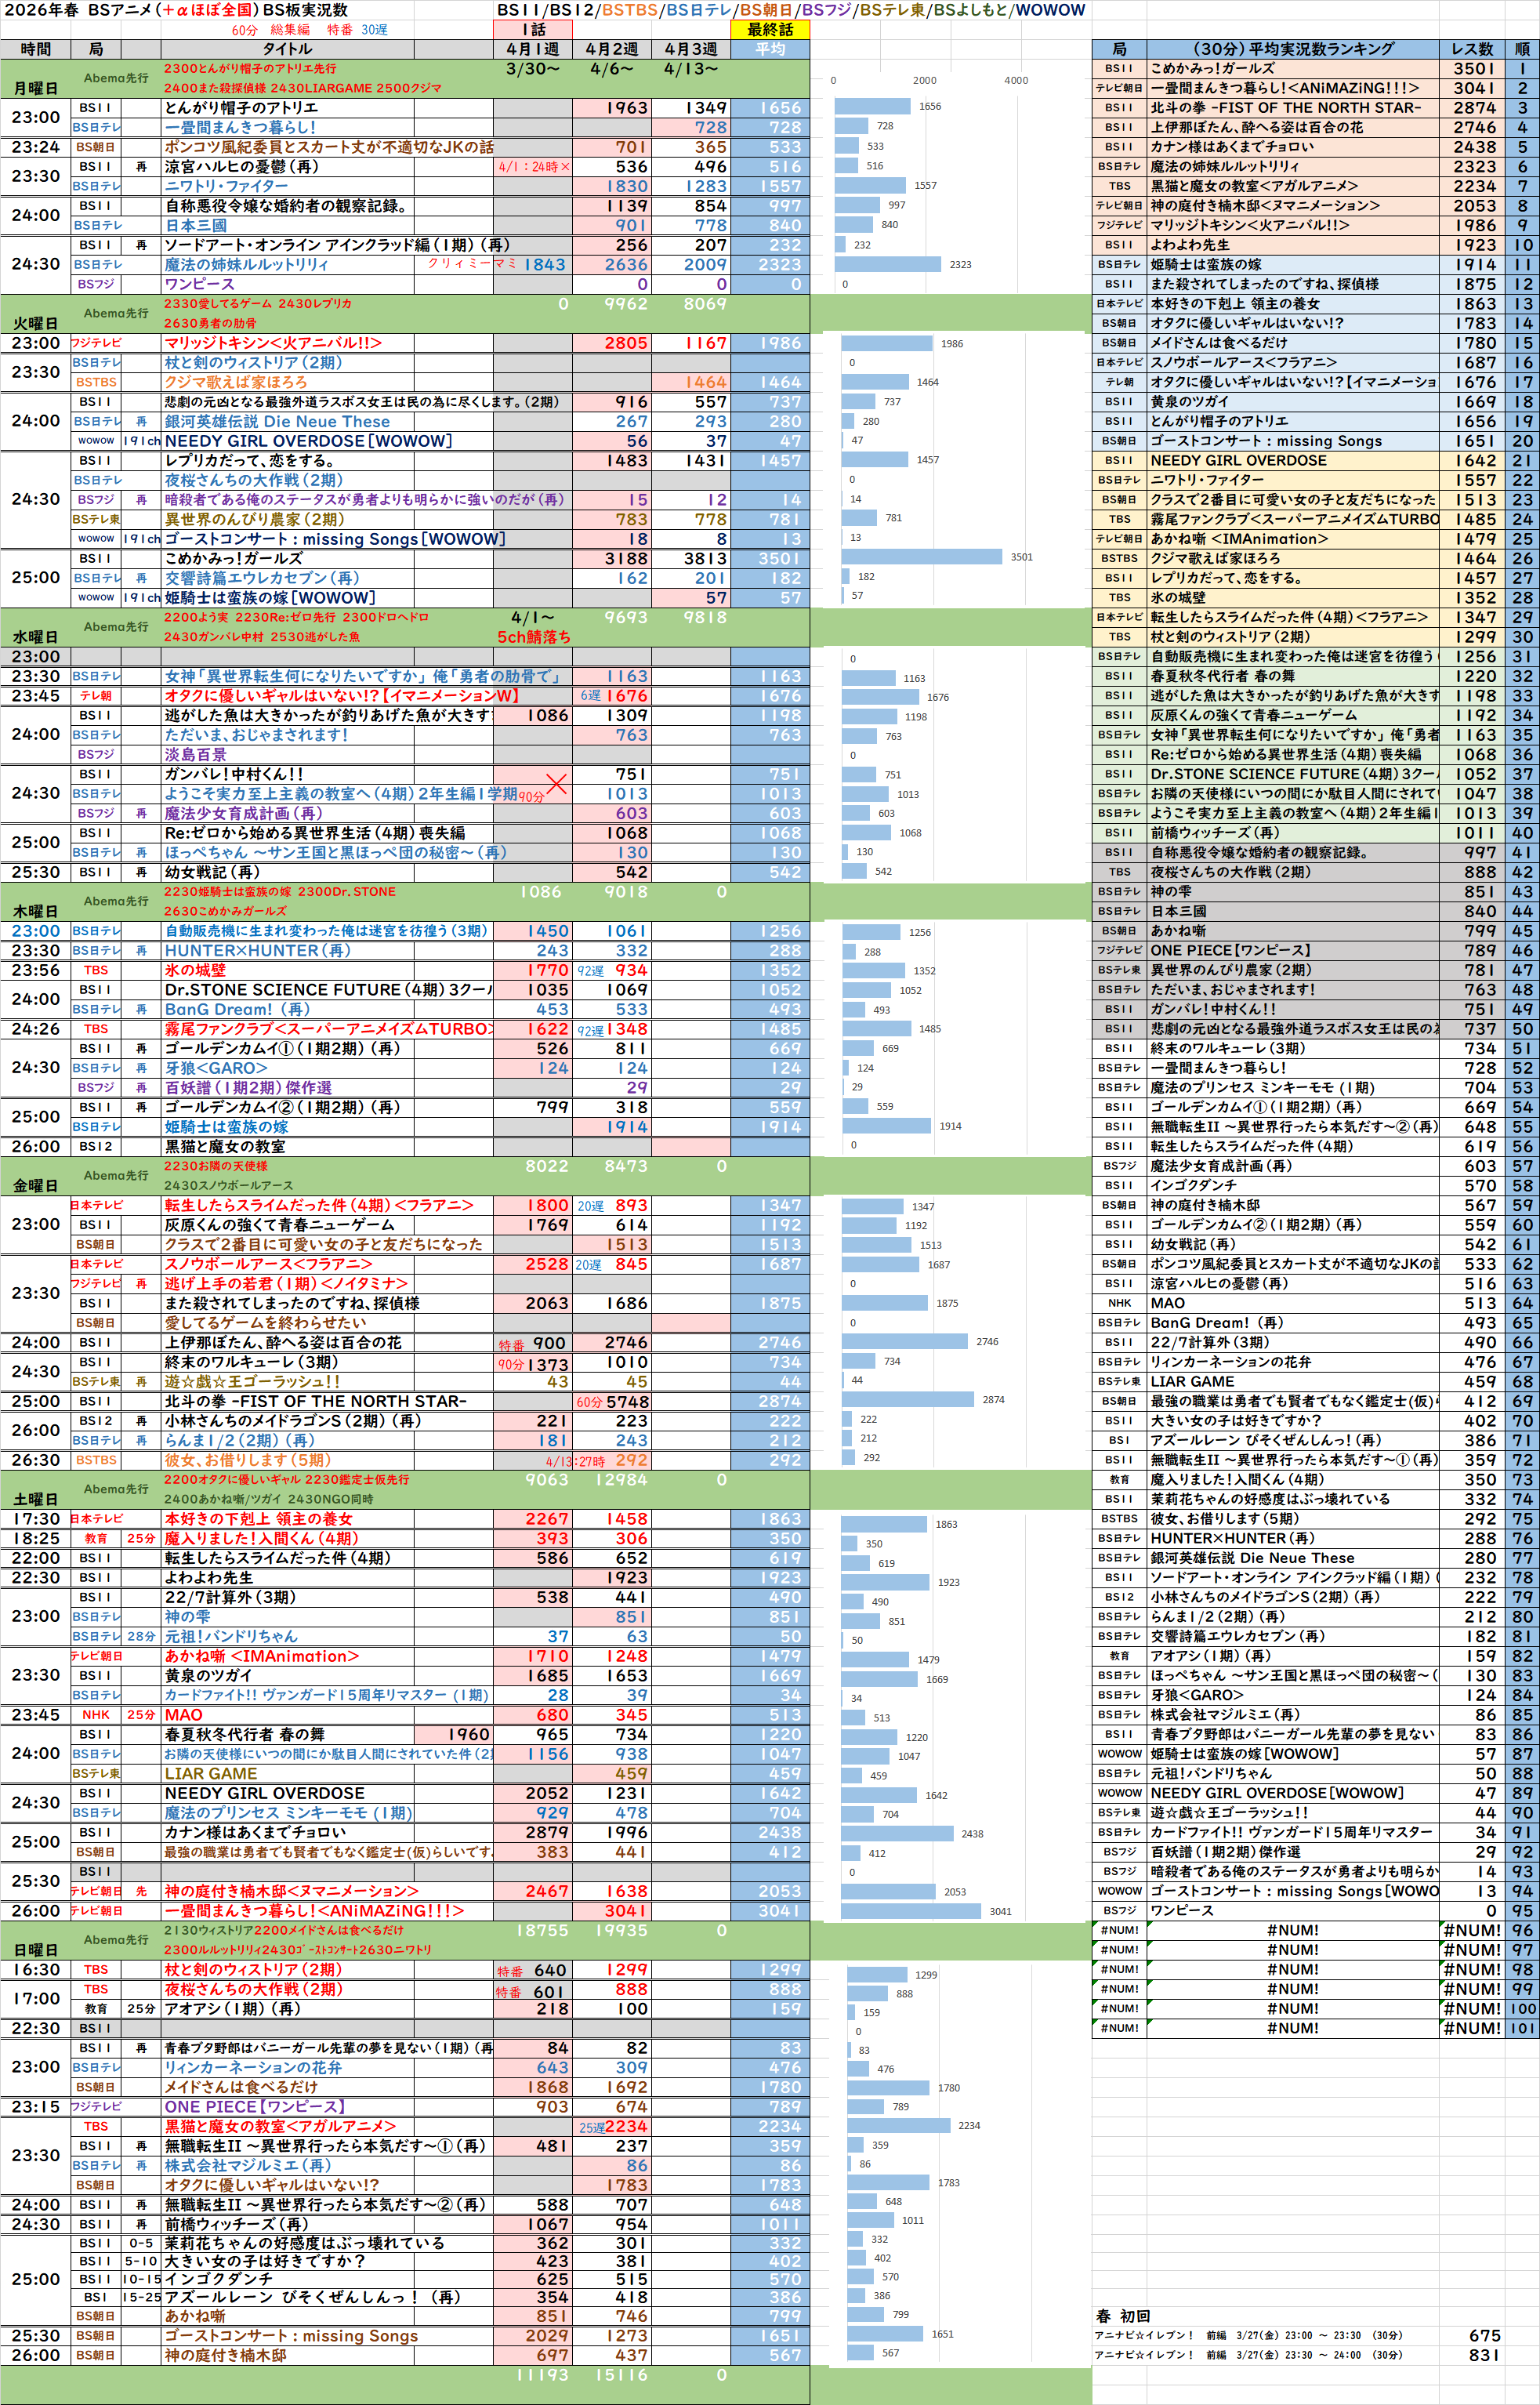The width and height of the screenshot is (1540, 2405).
Task: Select the 月曜日 day label
Action: pyautogui.click(x=35, y=88)
